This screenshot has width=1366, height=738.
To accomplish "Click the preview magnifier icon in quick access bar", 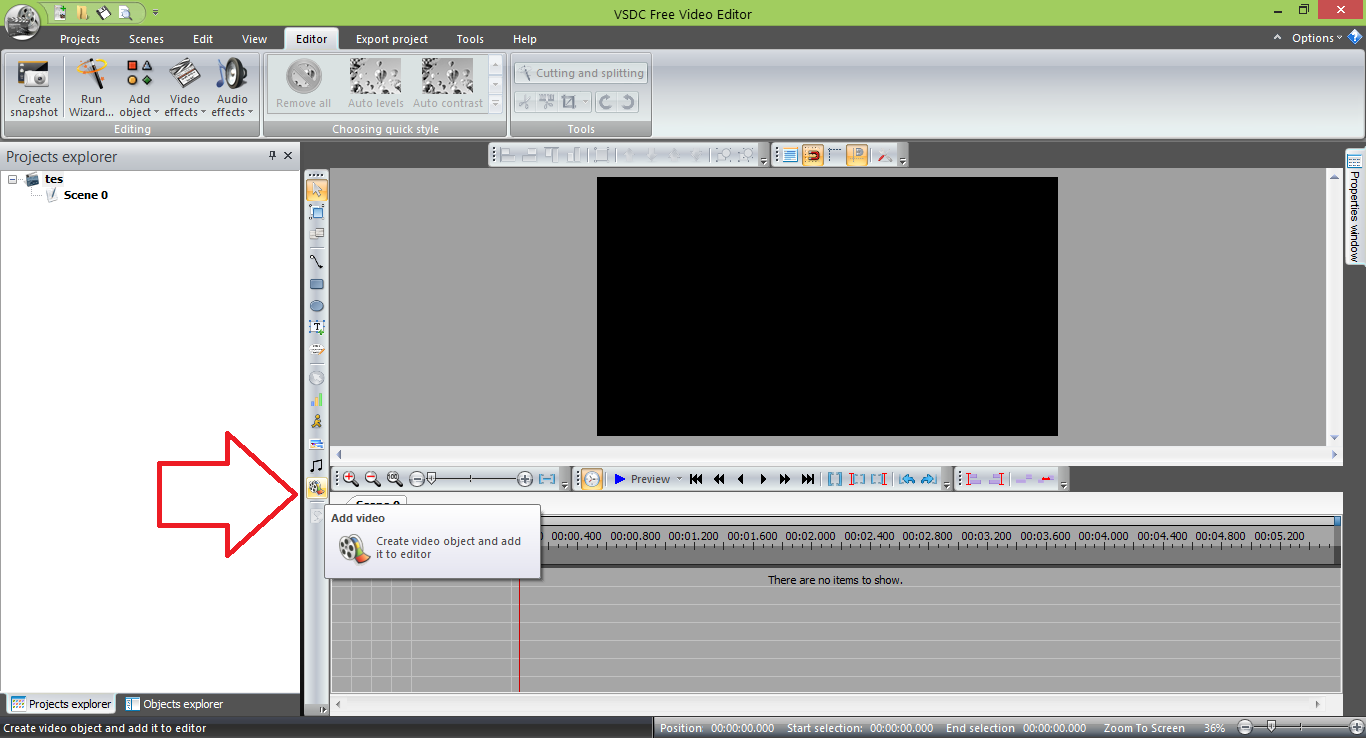I will click(125, 13).
